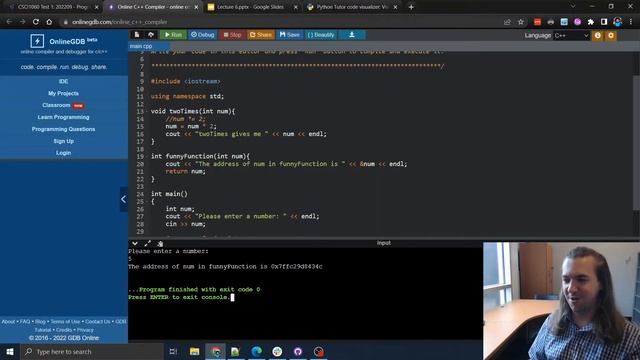Open the Extensions puzzle piece menu
The image size is (640, 360).
[x=591, y=22]
